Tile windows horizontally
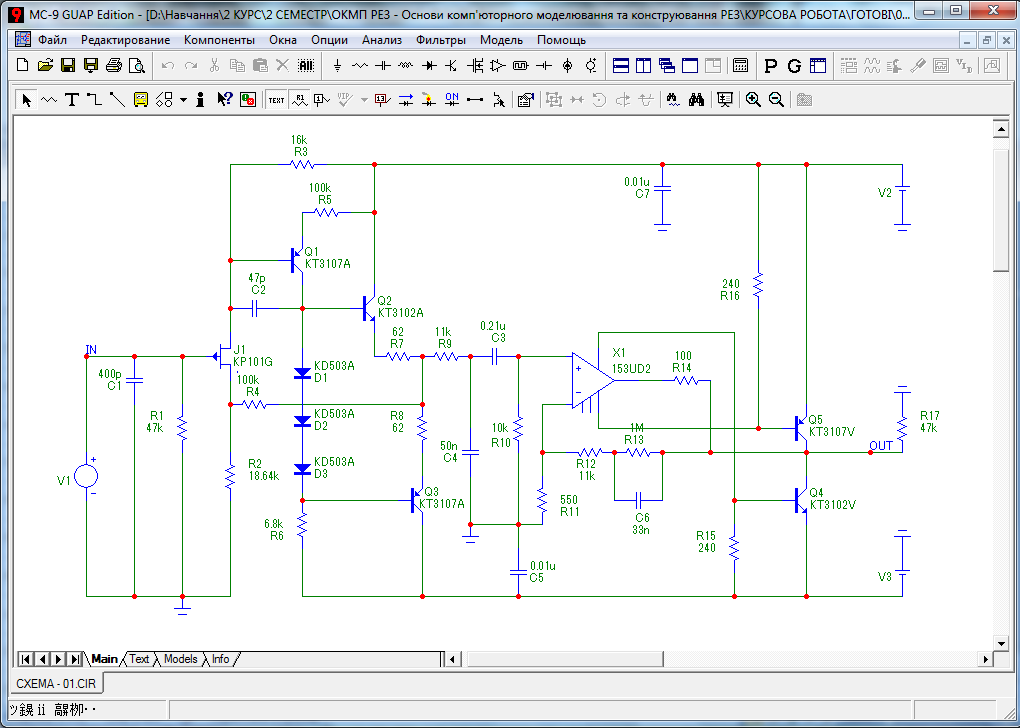The image size is (1020, 728). [621, 65]
